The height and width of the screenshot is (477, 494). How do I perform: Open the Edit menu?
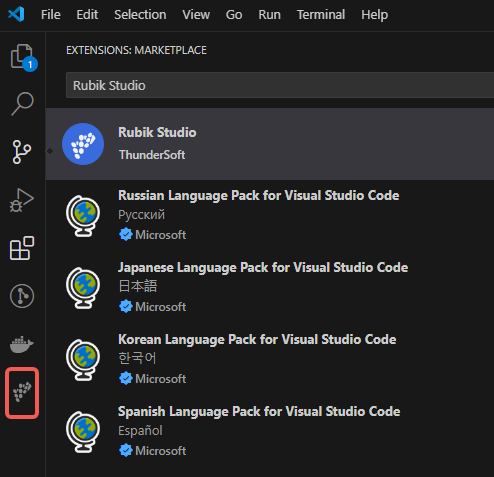(x=87, y=15)
